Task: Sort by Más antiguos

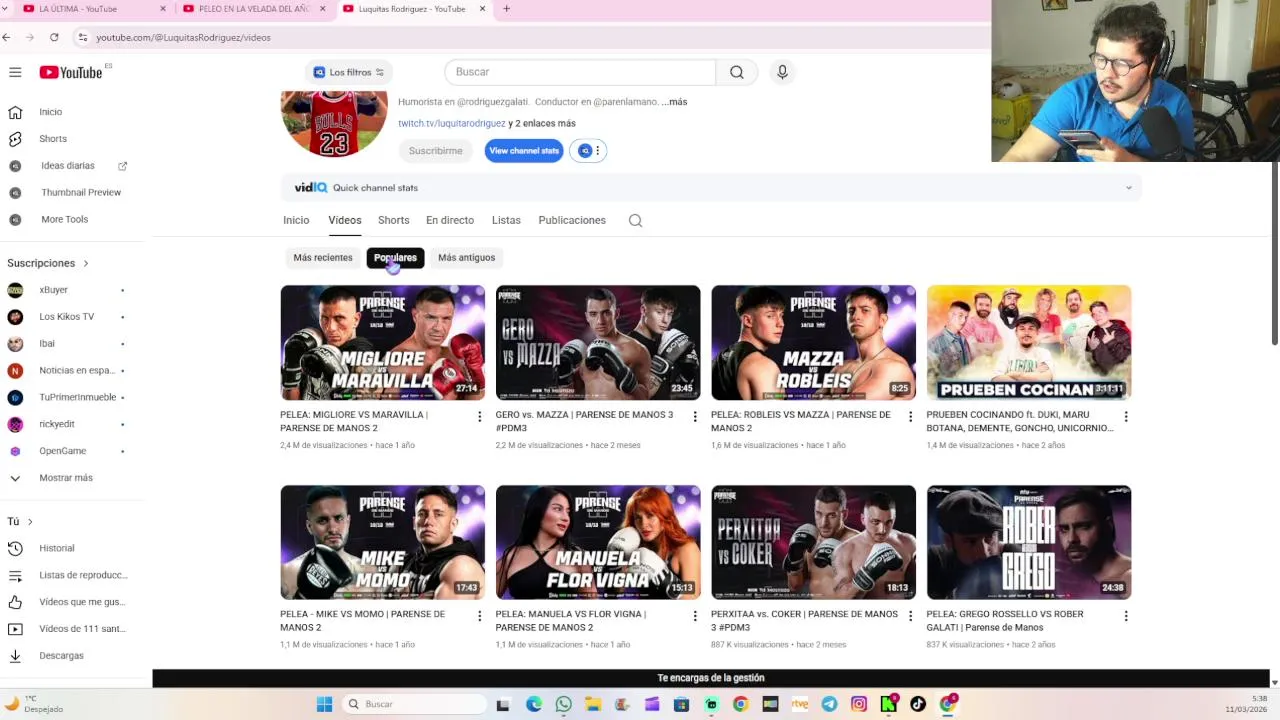Action: (x=466, y=258)
